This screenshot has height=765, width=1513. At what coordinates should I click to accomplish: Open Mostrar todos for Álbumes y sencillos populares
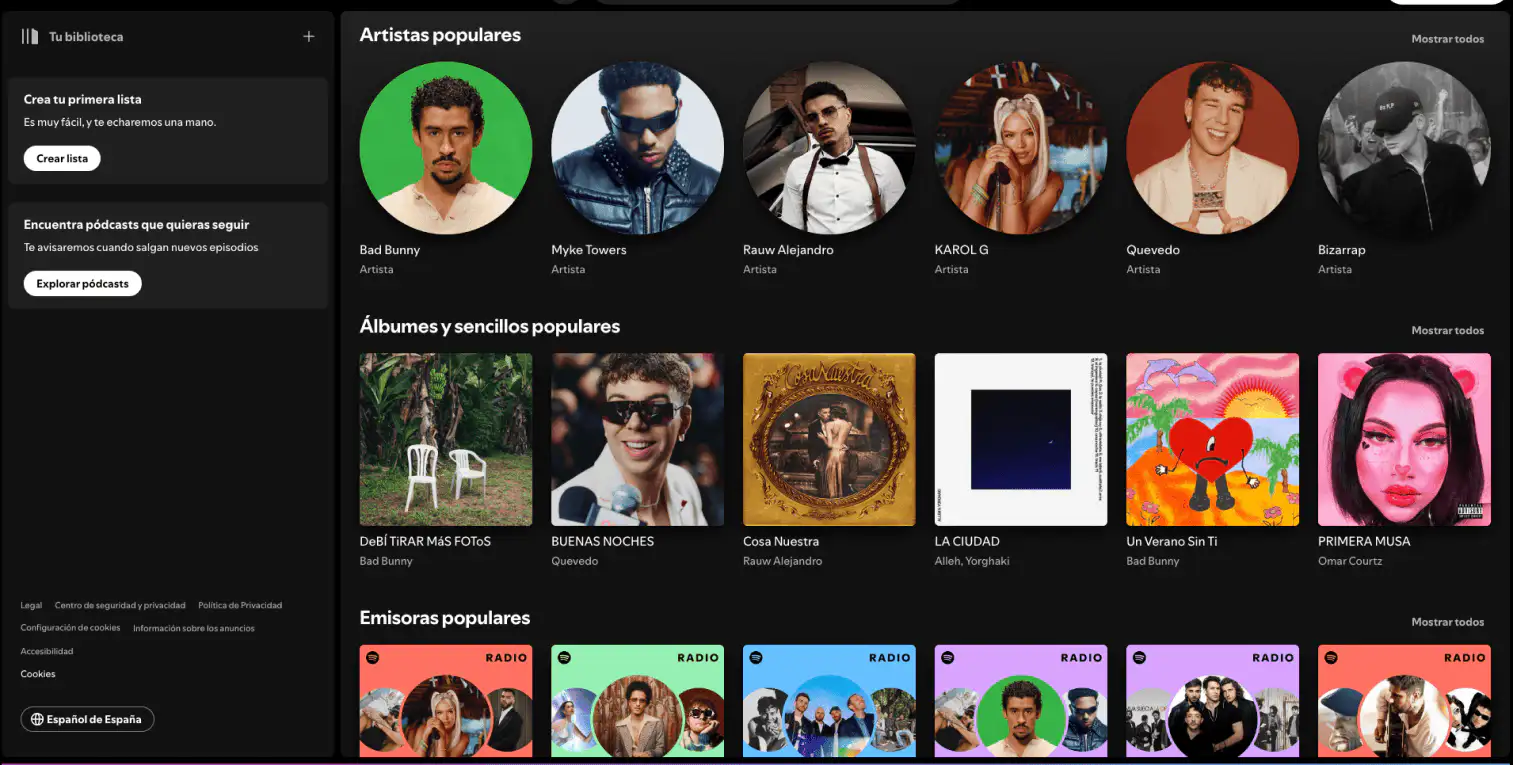tap(1447, 330)
